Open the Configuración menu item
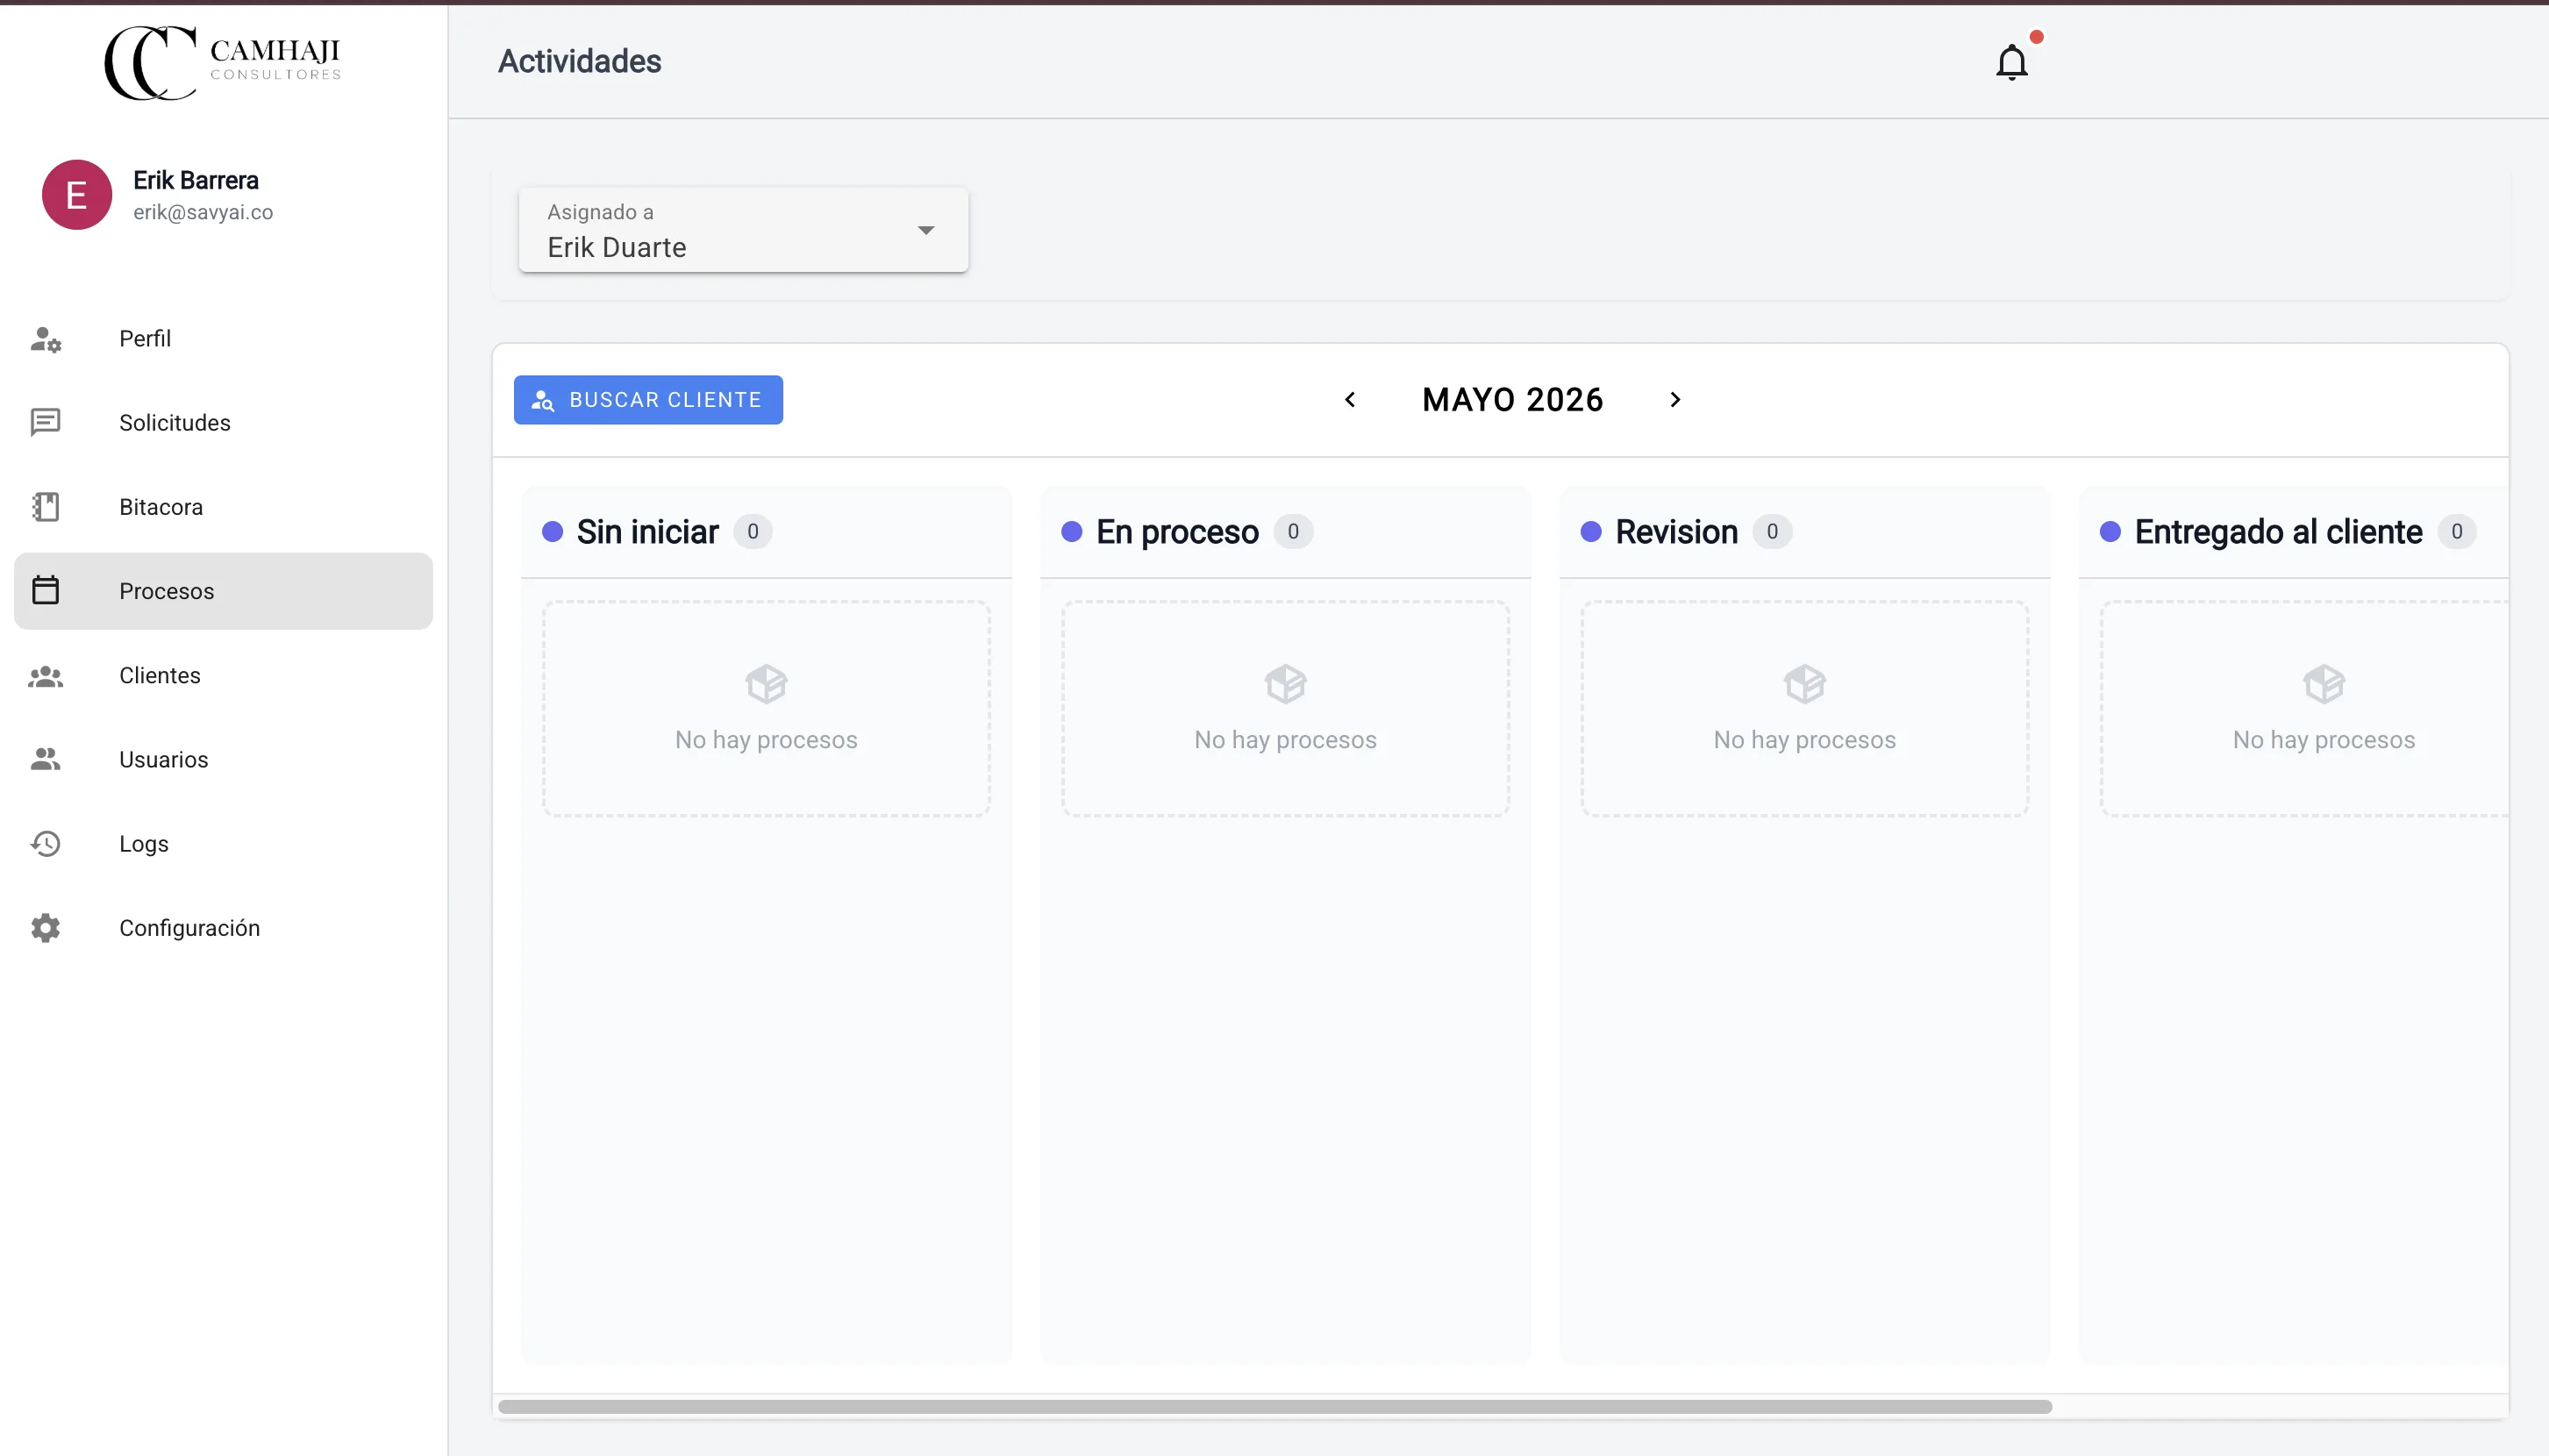The height and width of the screenshot is (1456, 2549). (223, 928)
